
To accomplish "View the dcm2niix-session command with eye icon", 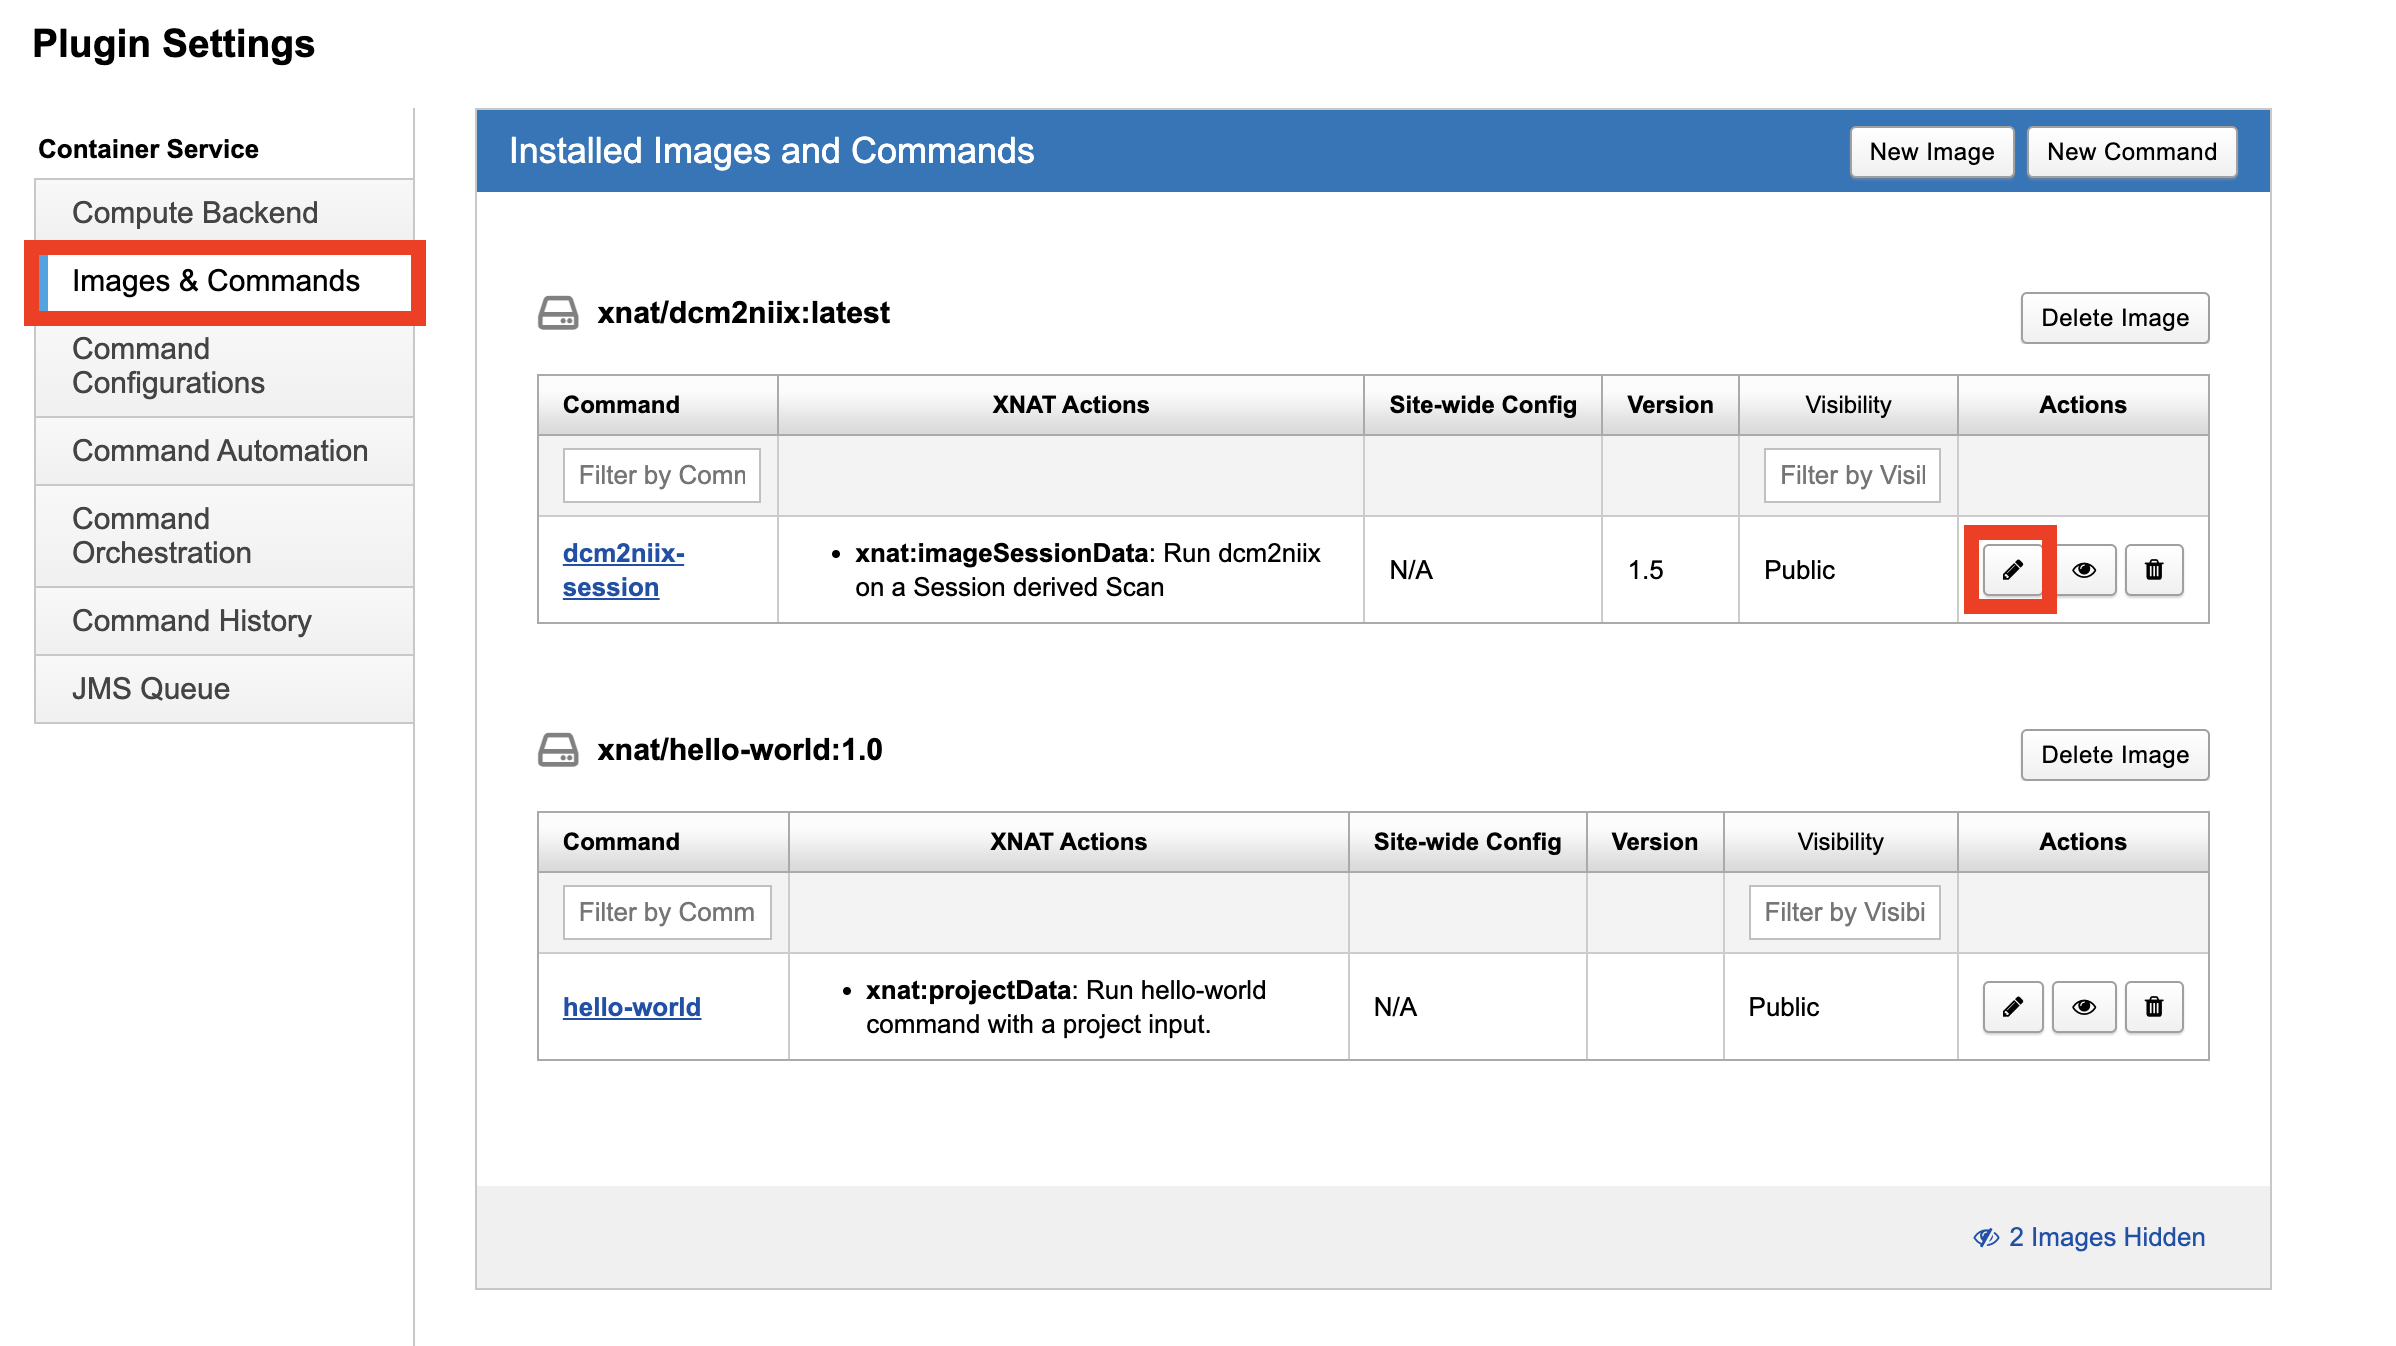I will 2084,570.
